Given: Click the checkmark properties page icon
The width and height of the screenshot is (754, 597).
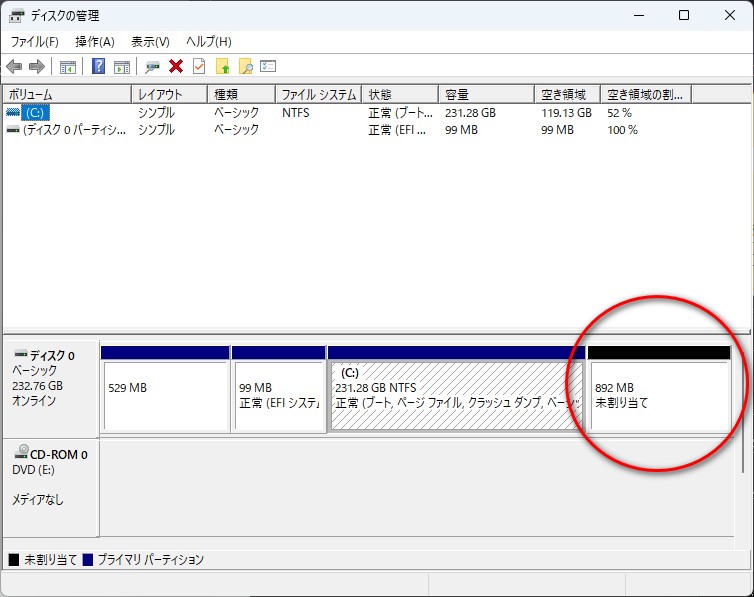Looking at the screenshot, I should click(199, 66).
